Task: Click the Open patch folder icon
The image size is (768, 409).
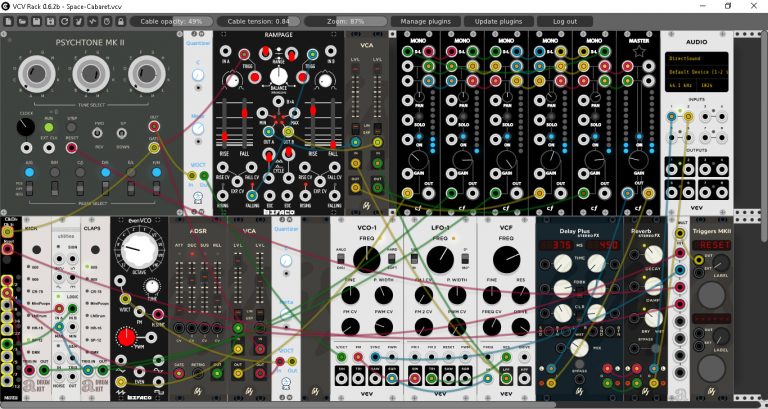Action: [23, 22]
